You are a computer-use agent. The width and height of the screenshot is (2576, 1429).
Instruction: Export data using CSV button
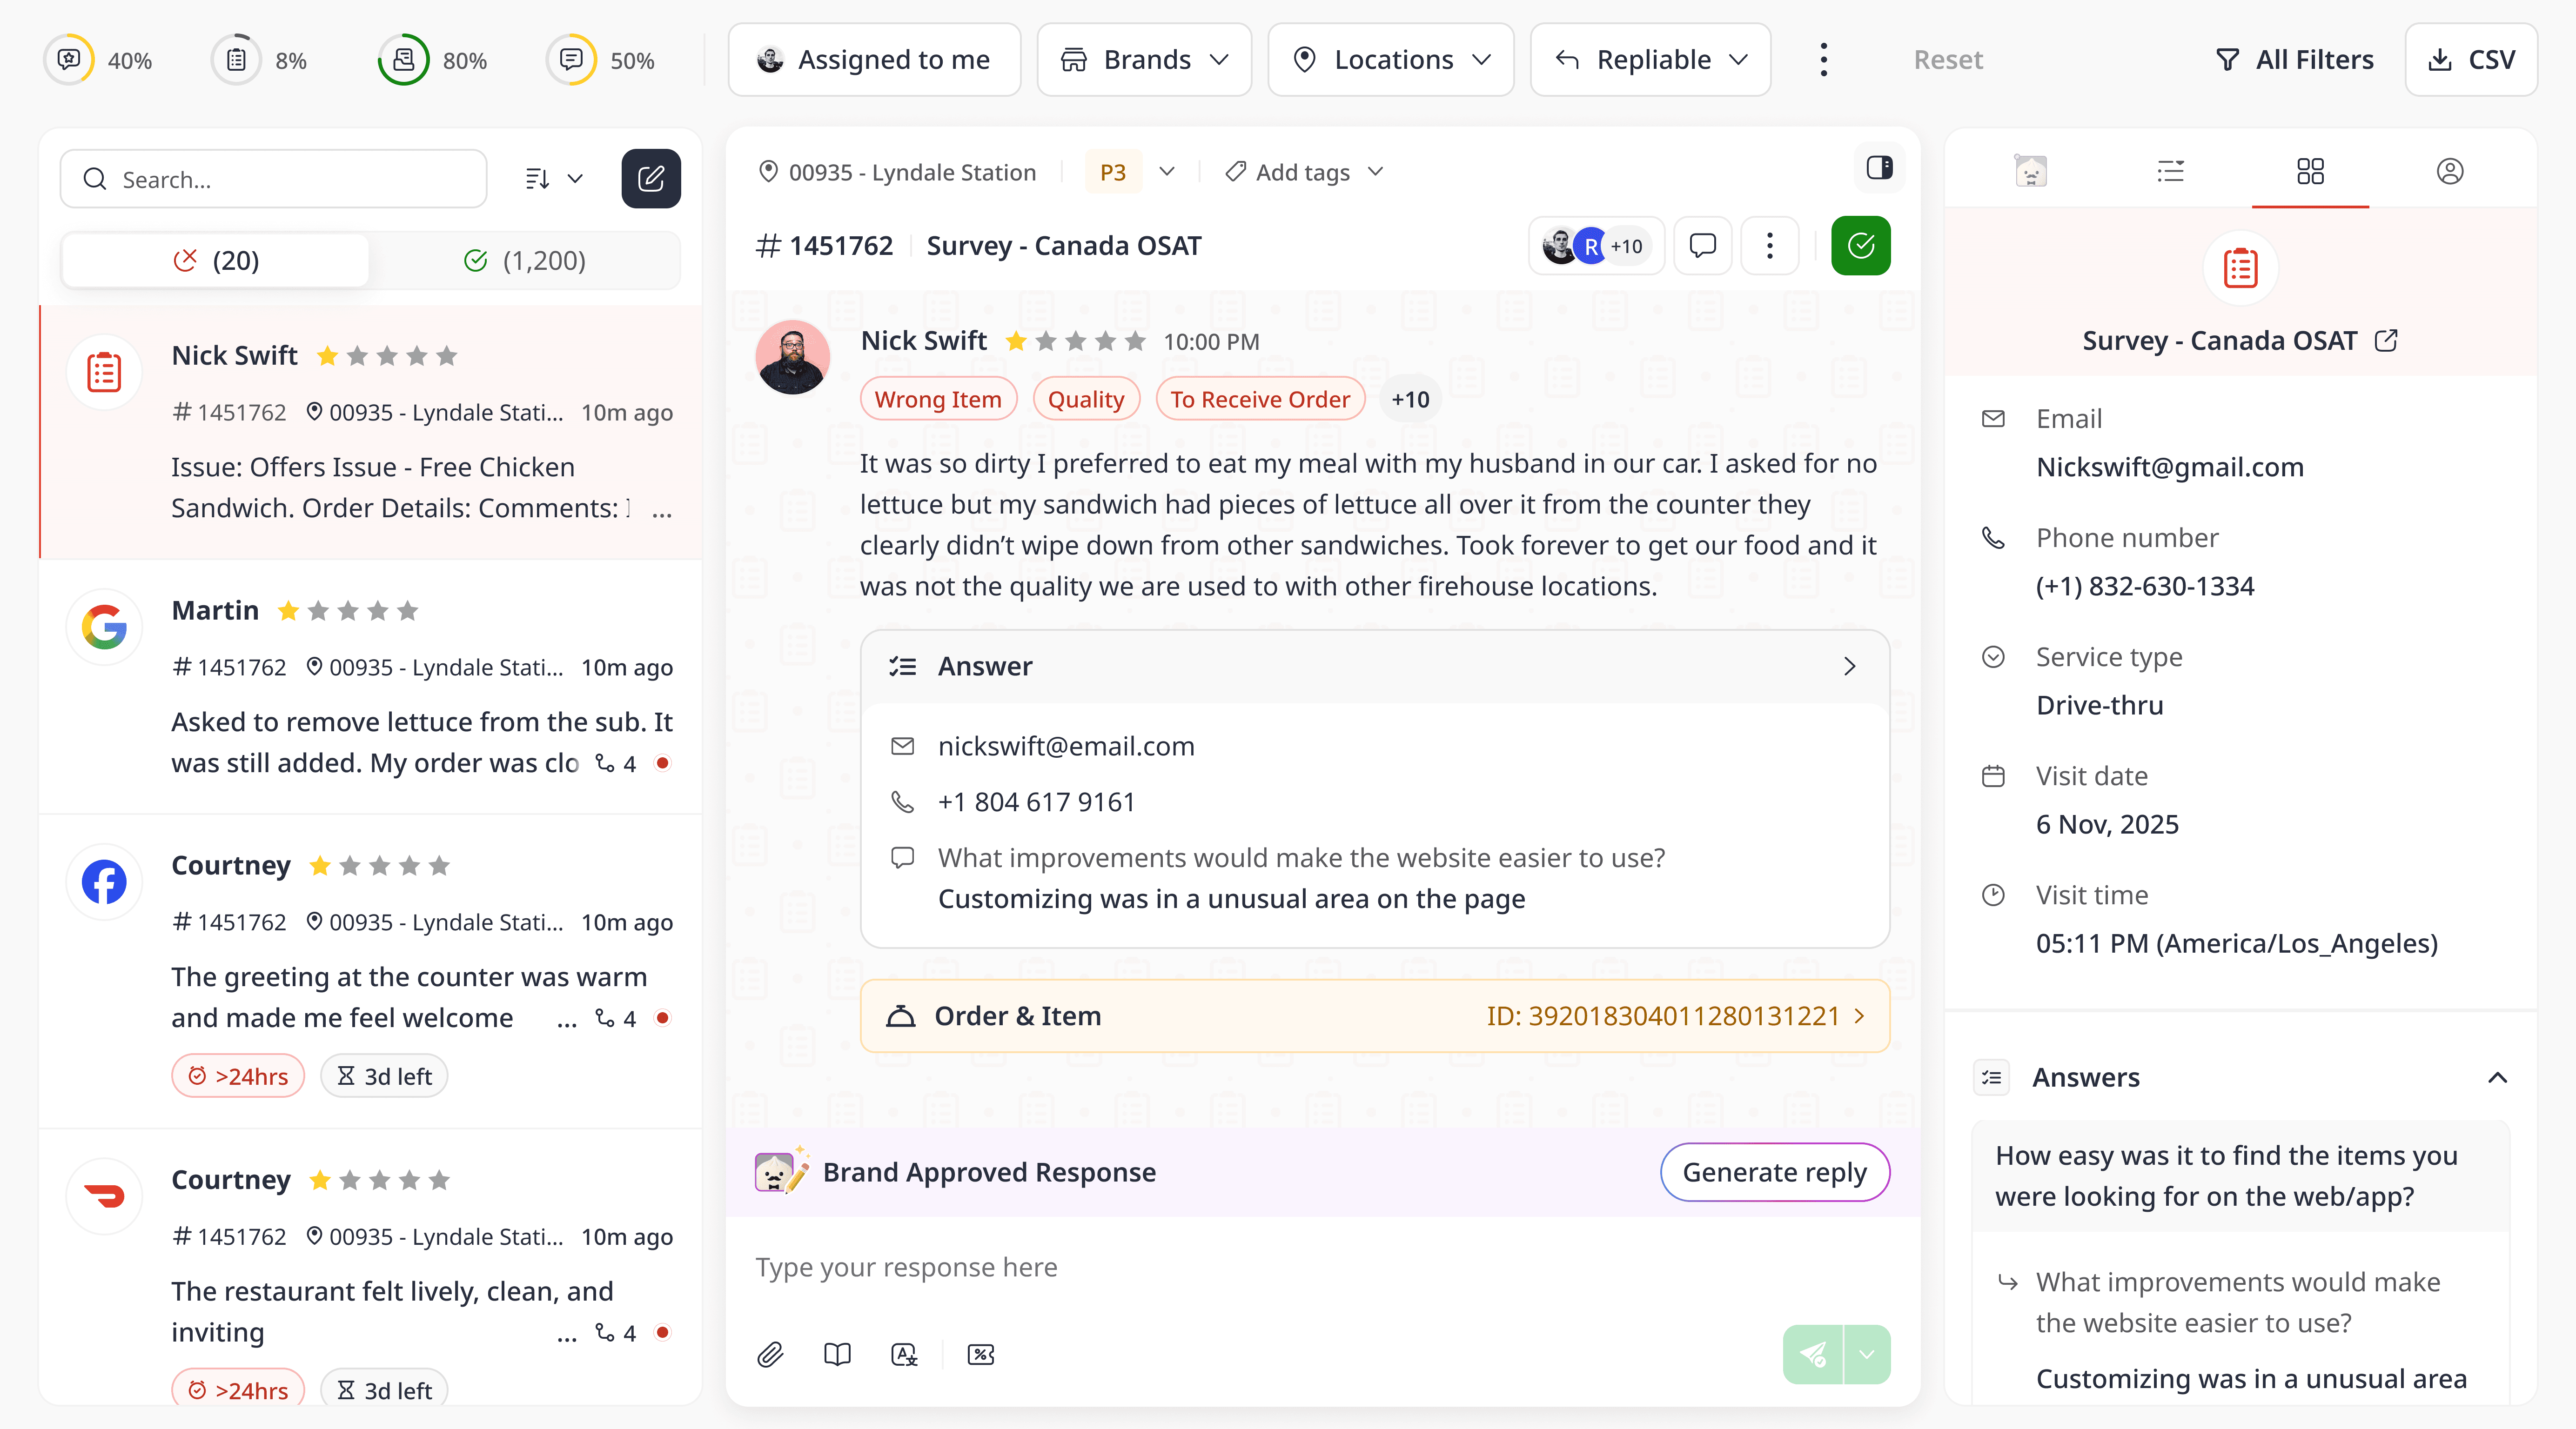pyautogui.click(x=2471, y=60)
